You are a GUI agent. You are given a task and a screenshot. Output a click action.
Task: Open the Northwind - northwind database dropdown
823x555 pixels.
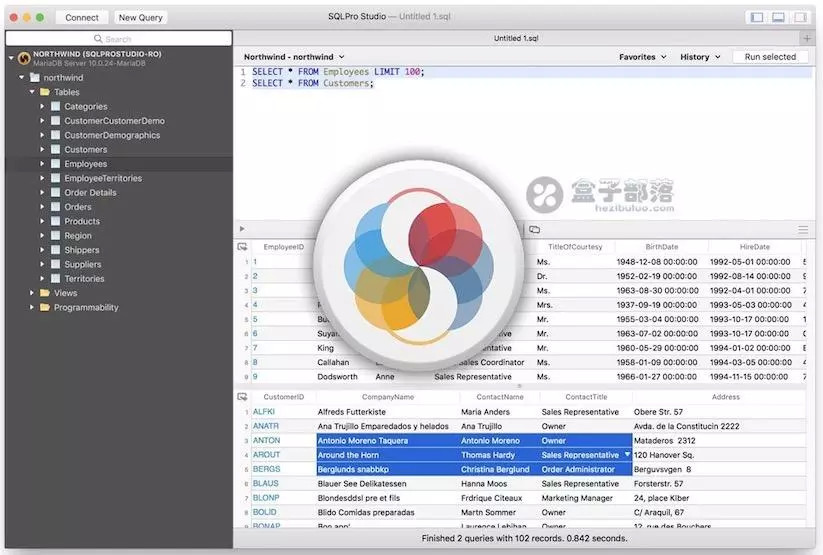(294, 57)
